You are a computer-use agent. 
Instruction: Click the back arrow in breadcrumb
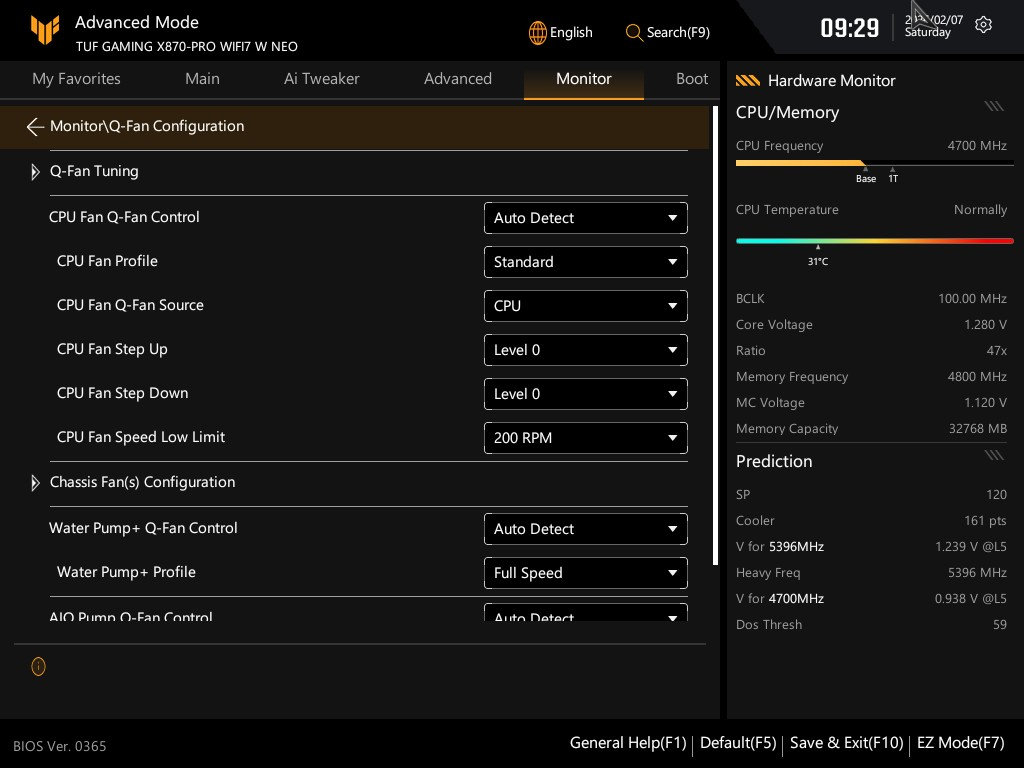point(35,126)
